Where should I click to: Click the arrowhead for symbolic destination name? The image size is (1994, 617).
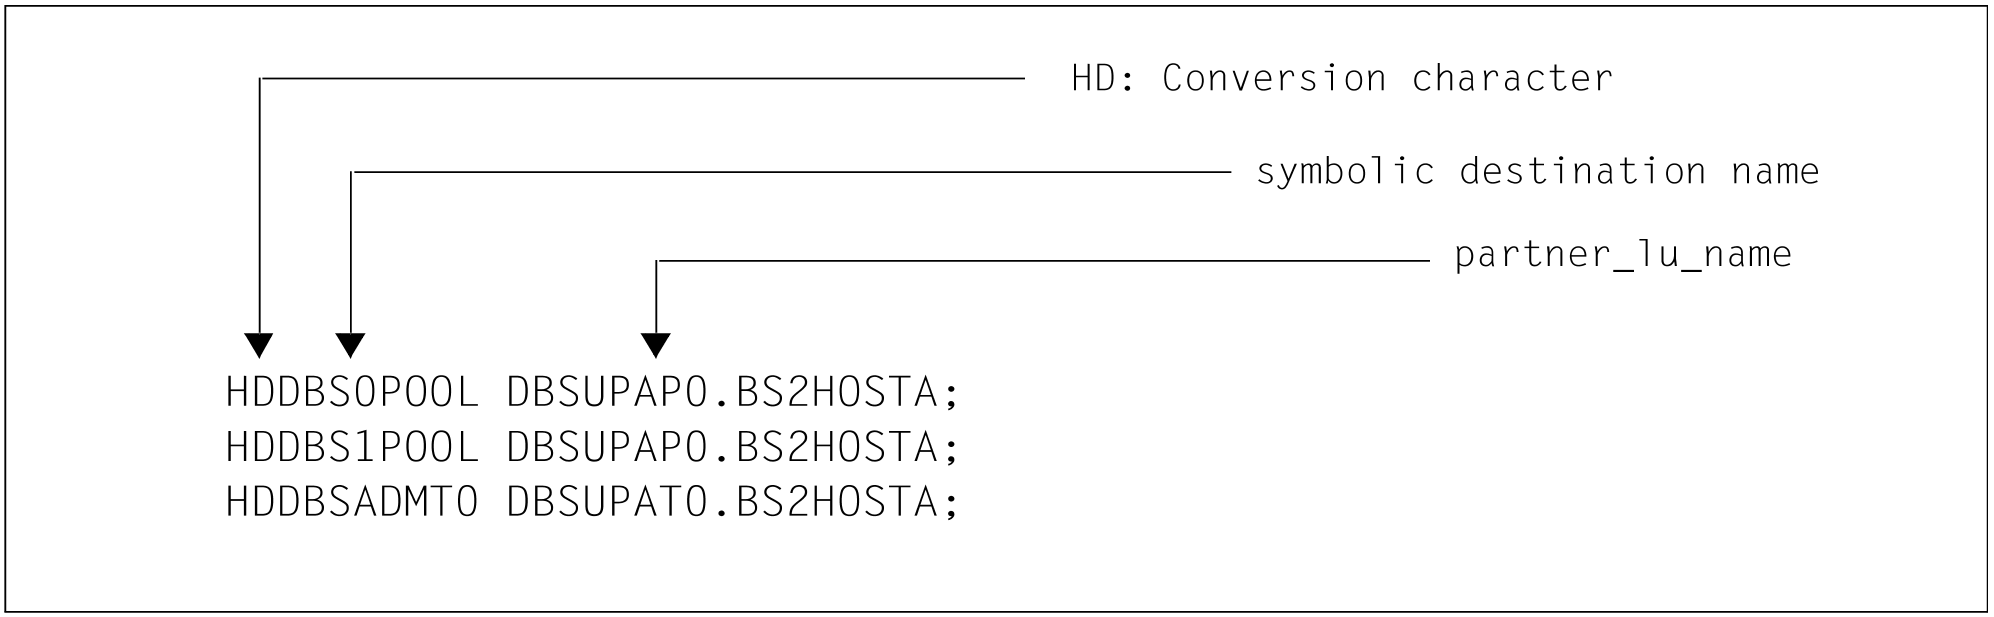[350, 345]
